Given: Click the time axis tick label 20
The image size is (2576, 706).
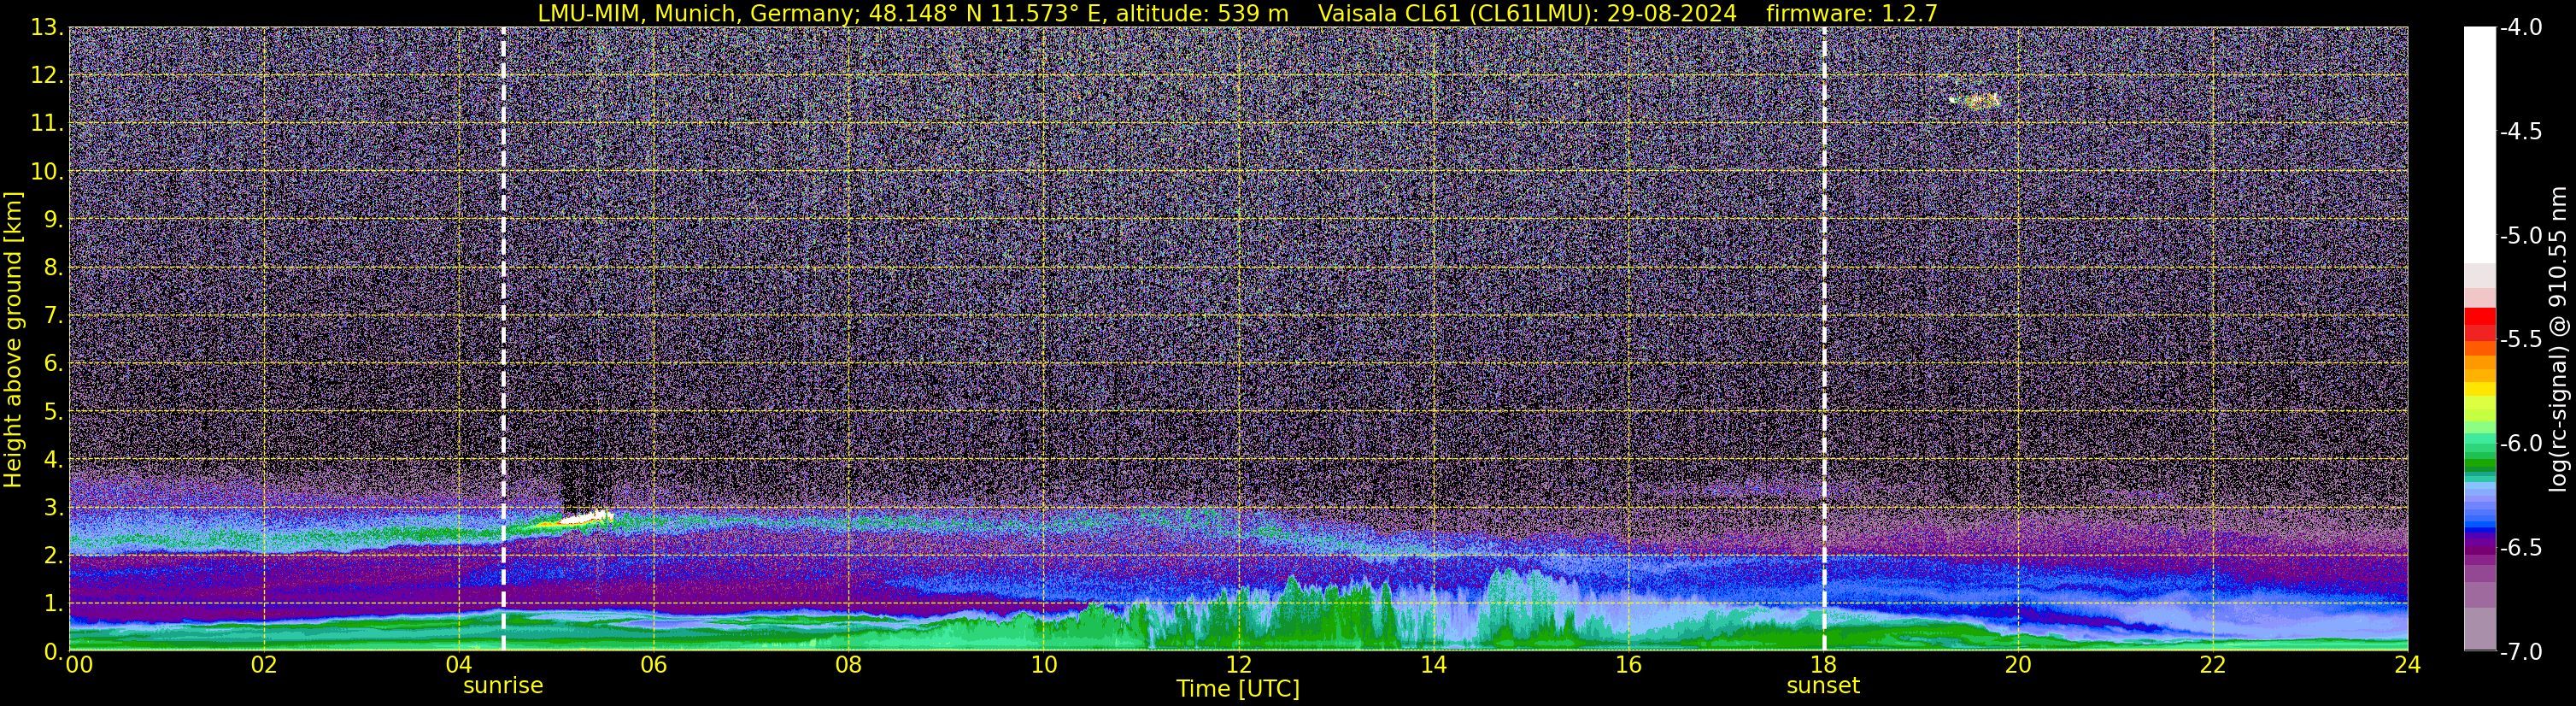Looking at the screenshot, I should click(x=2018, y=665).
